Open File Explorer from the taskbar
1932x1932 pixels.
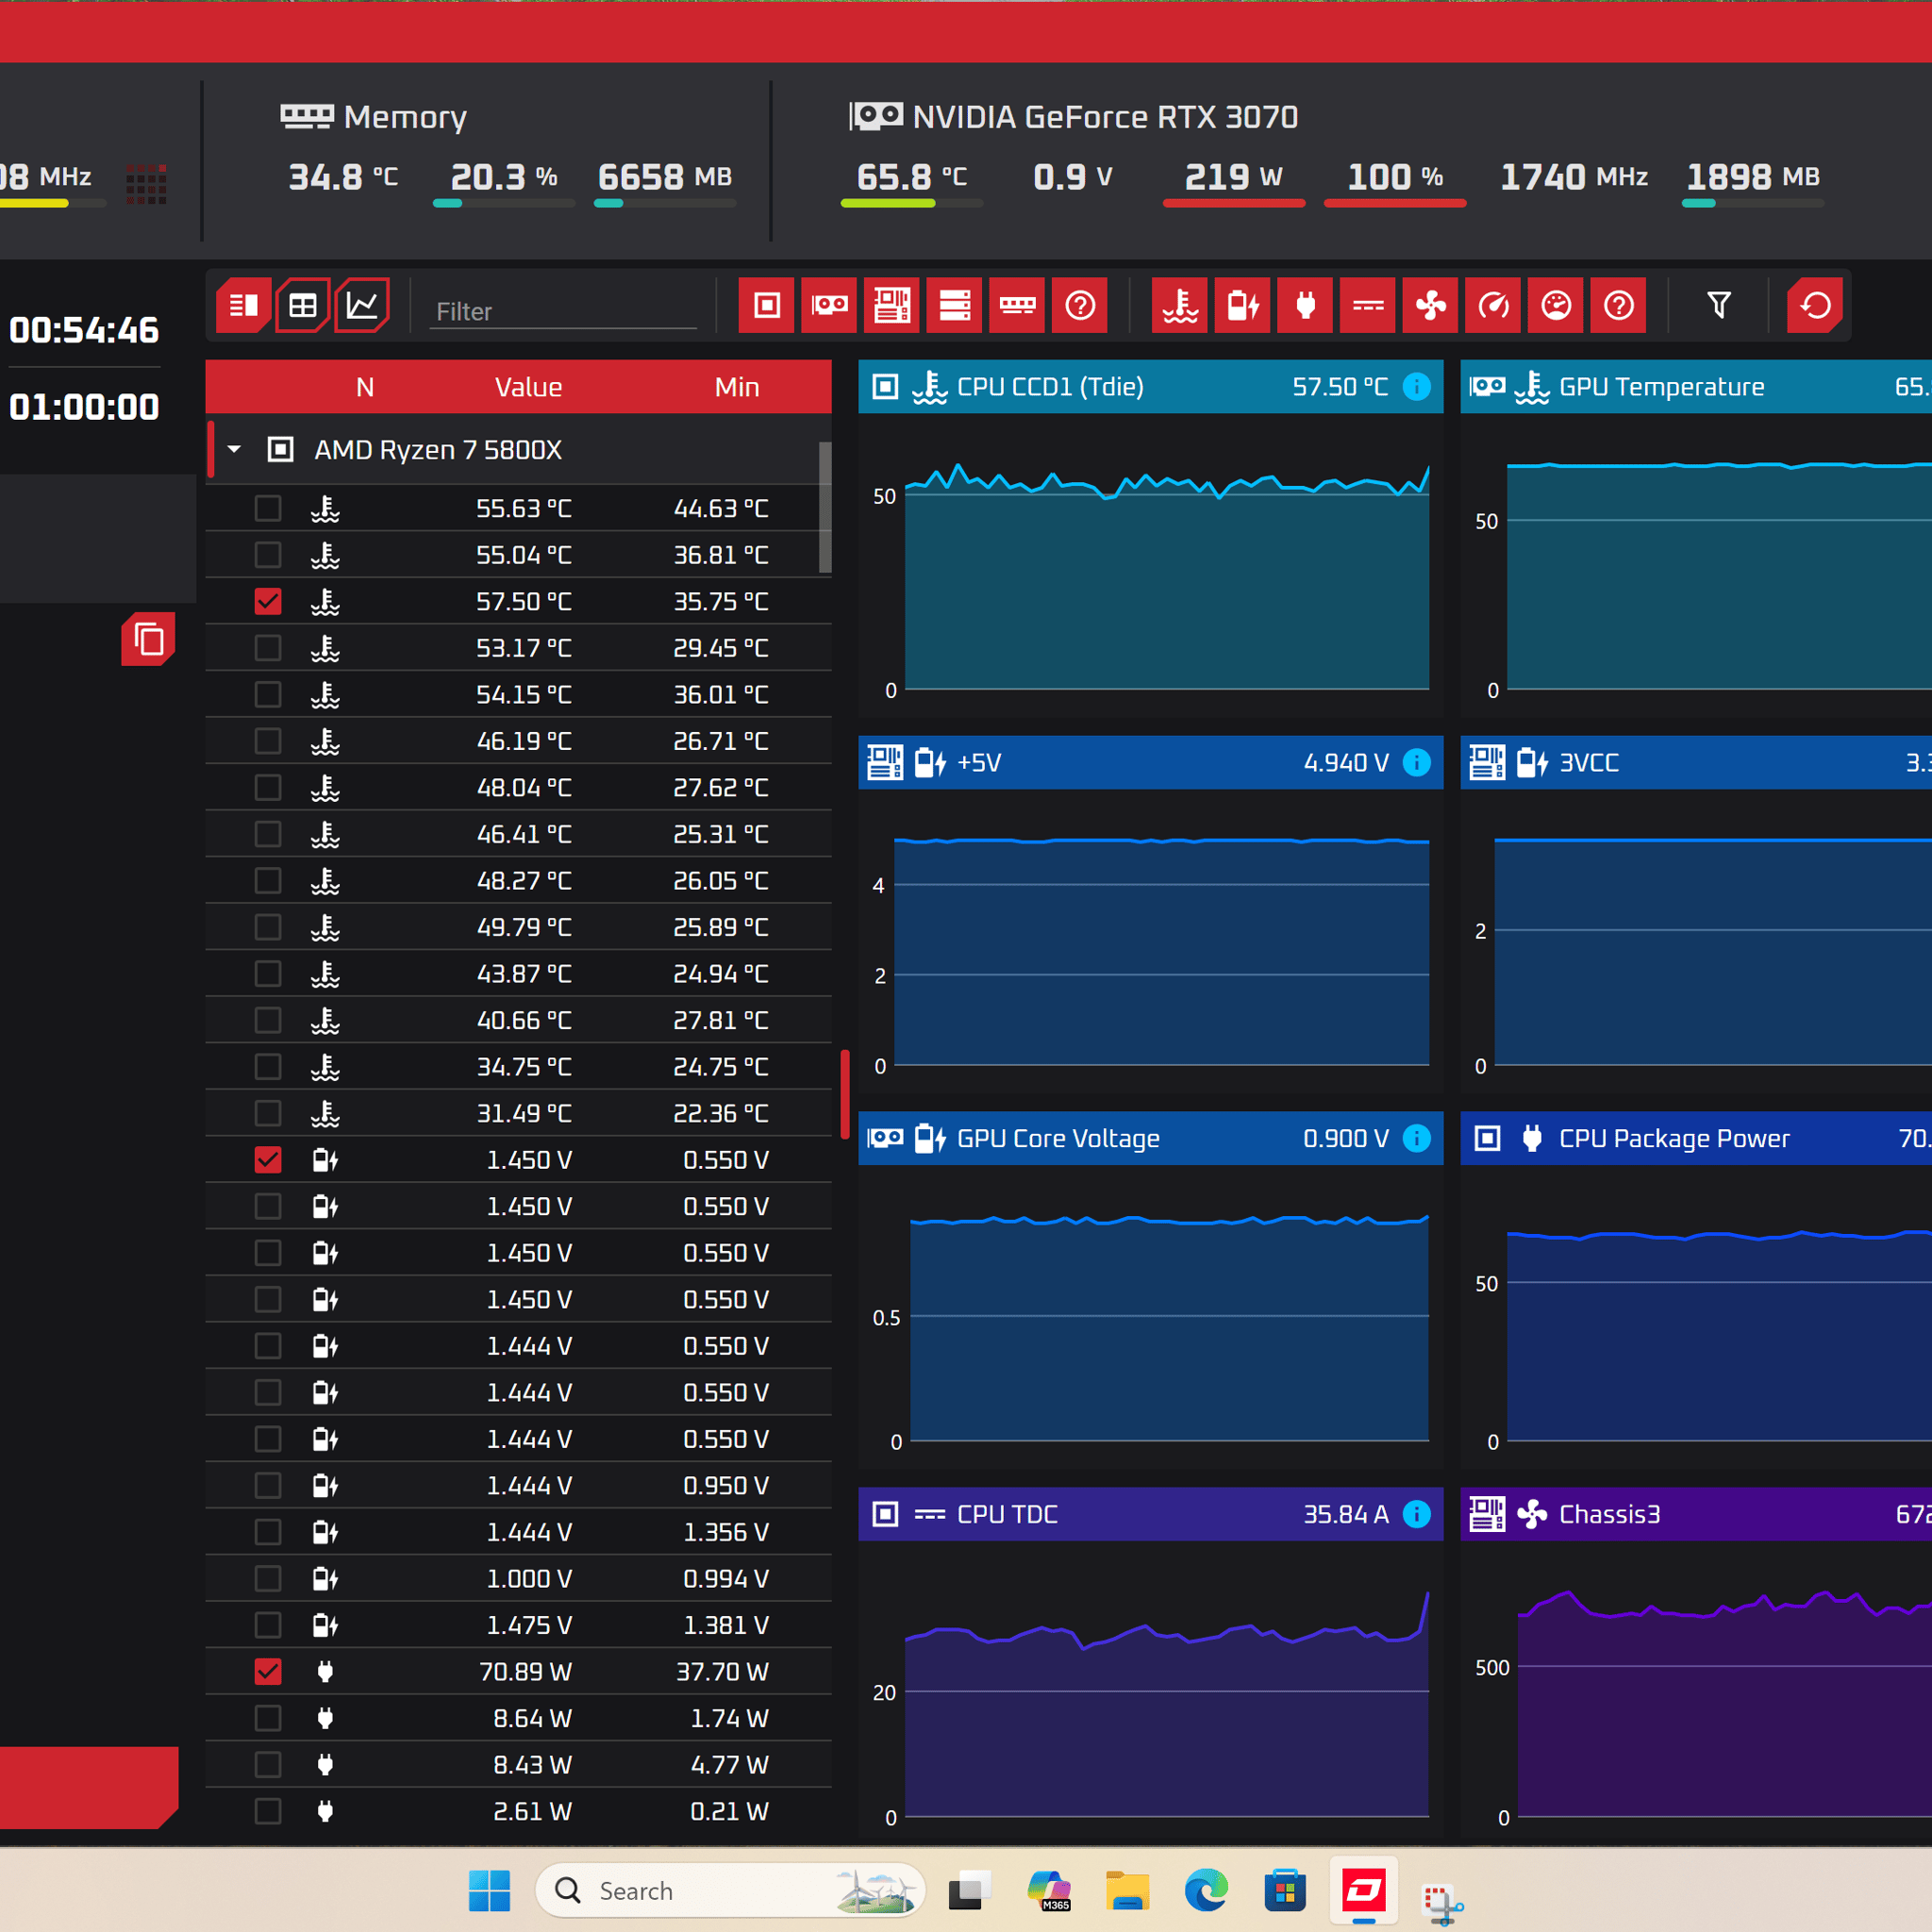click(1128, 1891)
